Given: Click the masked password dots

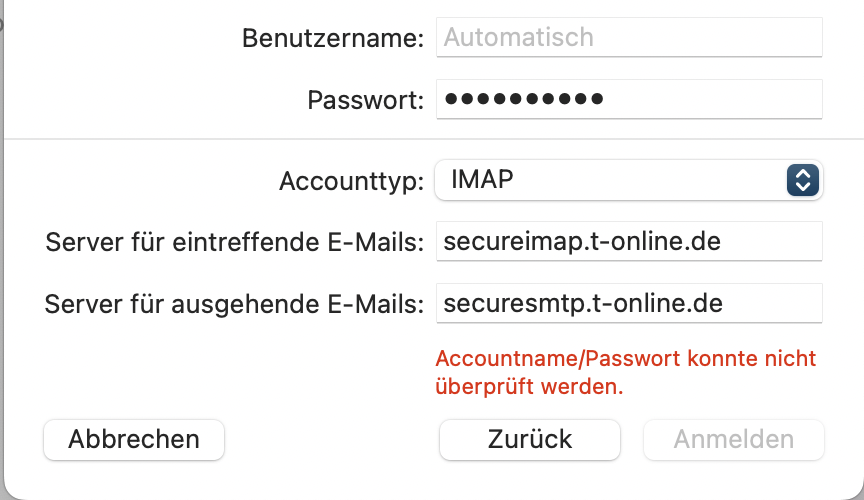Looking at the screenshot, I should 524,99.
